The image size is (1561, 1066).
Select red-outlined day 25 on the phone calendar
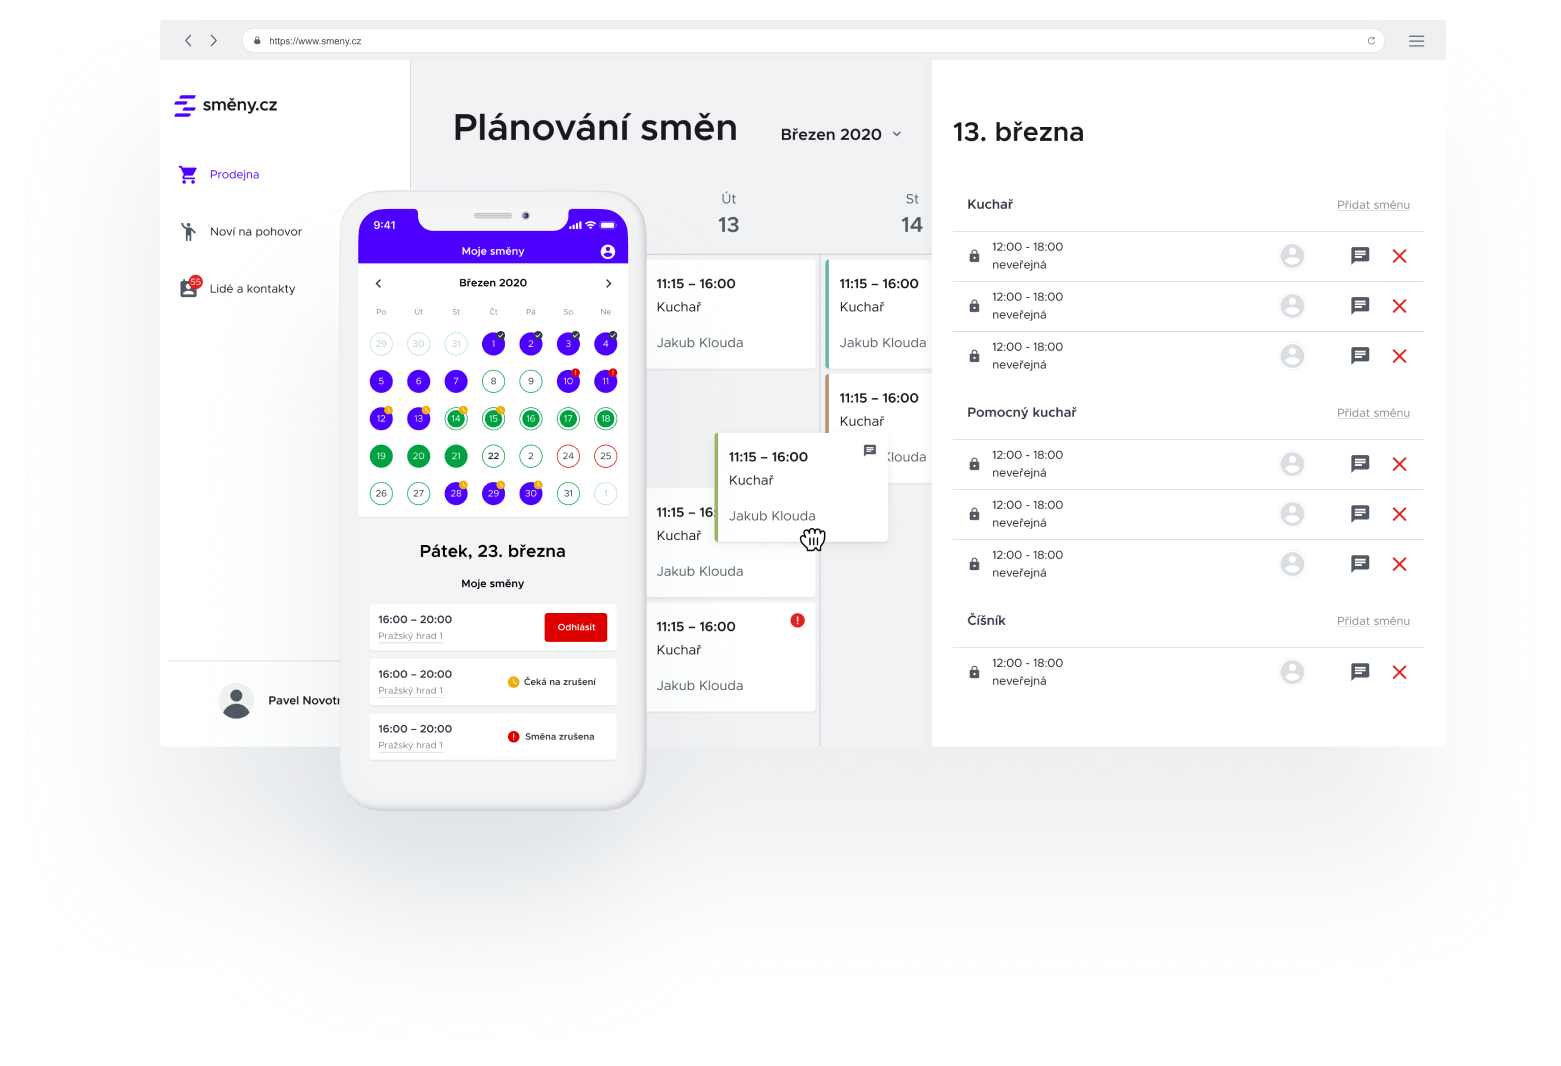point(605,456)
